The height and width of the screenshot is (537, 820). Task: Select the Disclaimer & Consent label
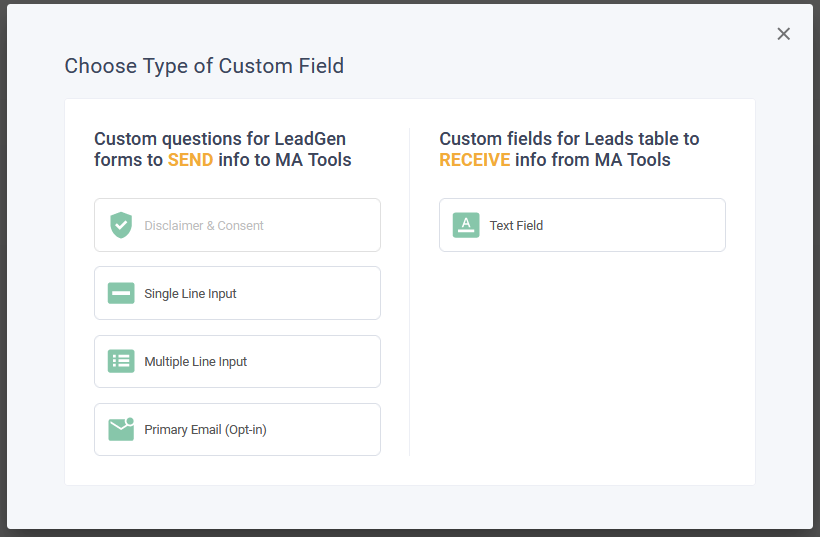[204, 226]
